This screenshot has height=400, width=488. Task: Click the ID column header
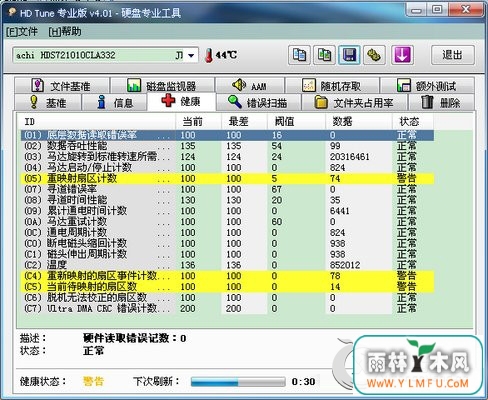click(97, 122)
